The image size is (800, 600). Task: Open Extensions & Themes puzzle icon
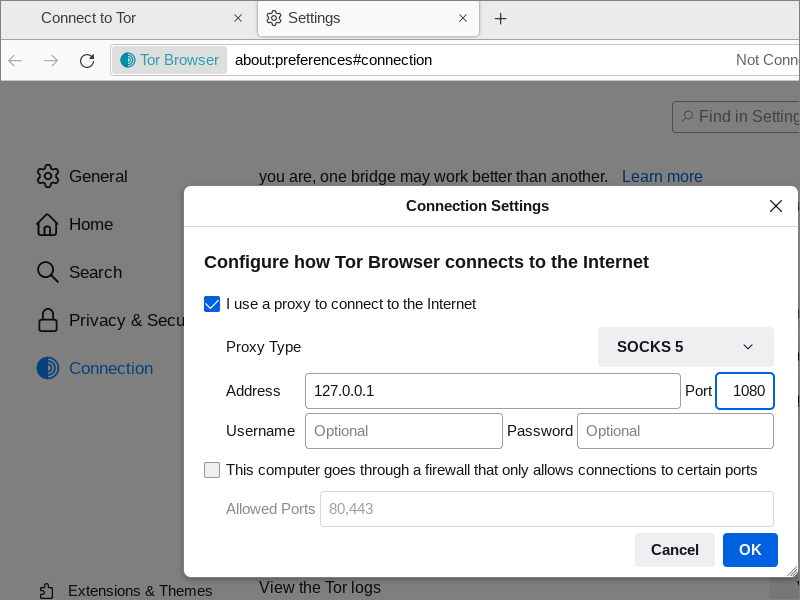coord(46,591)
